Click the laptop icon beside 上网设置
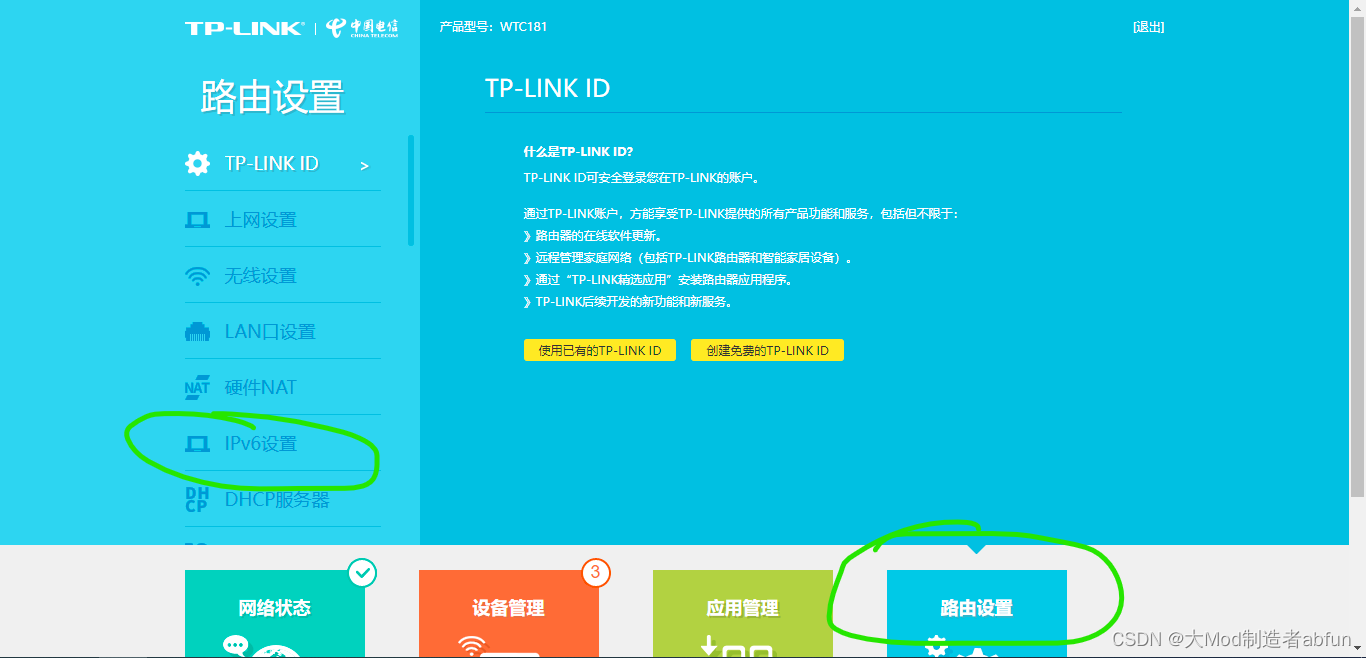 pyautogui.click(x=197, y=220)
